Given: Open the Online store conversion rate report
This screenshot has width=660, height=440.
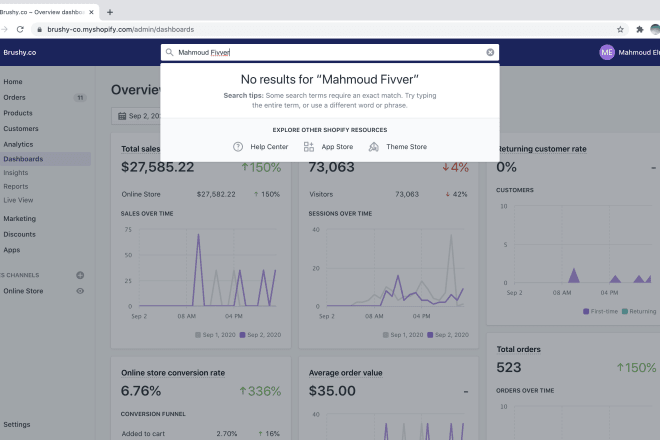Looking at the screenshot, I should (173, 373).
